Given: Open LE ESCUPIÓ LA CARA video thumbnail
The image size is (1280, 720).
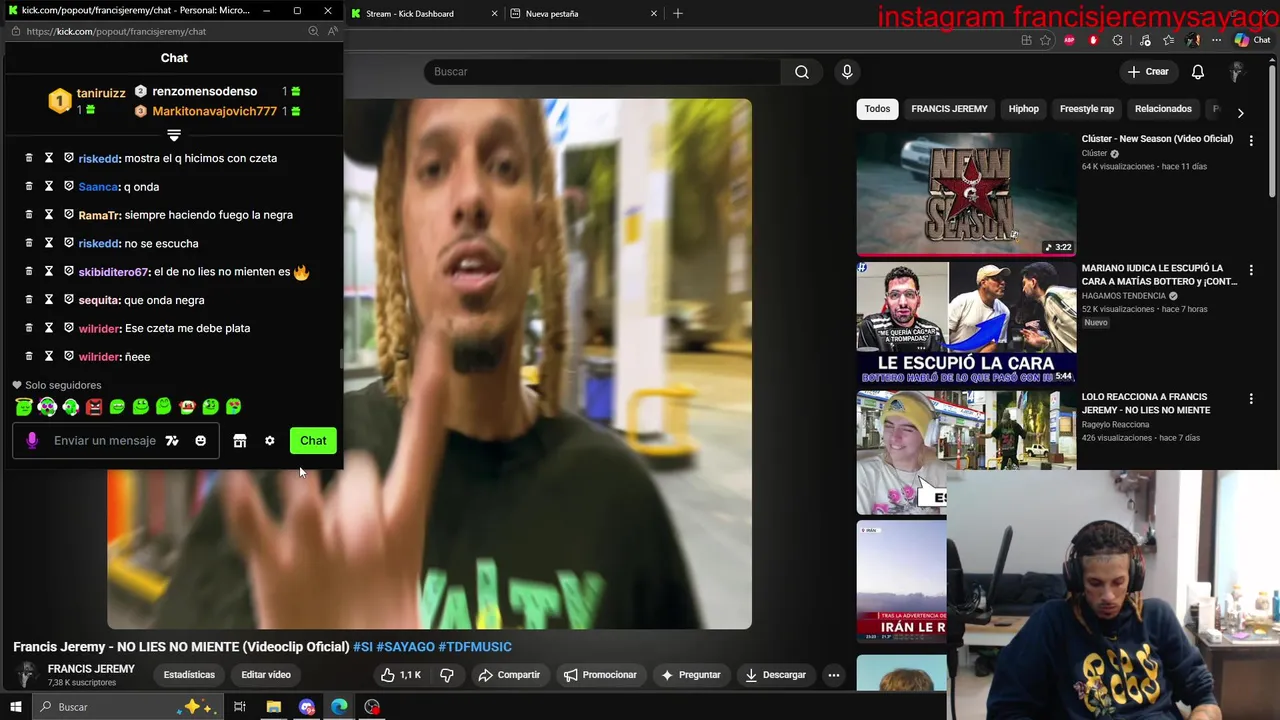Looking at the screenshot, I should click(966, 323).
